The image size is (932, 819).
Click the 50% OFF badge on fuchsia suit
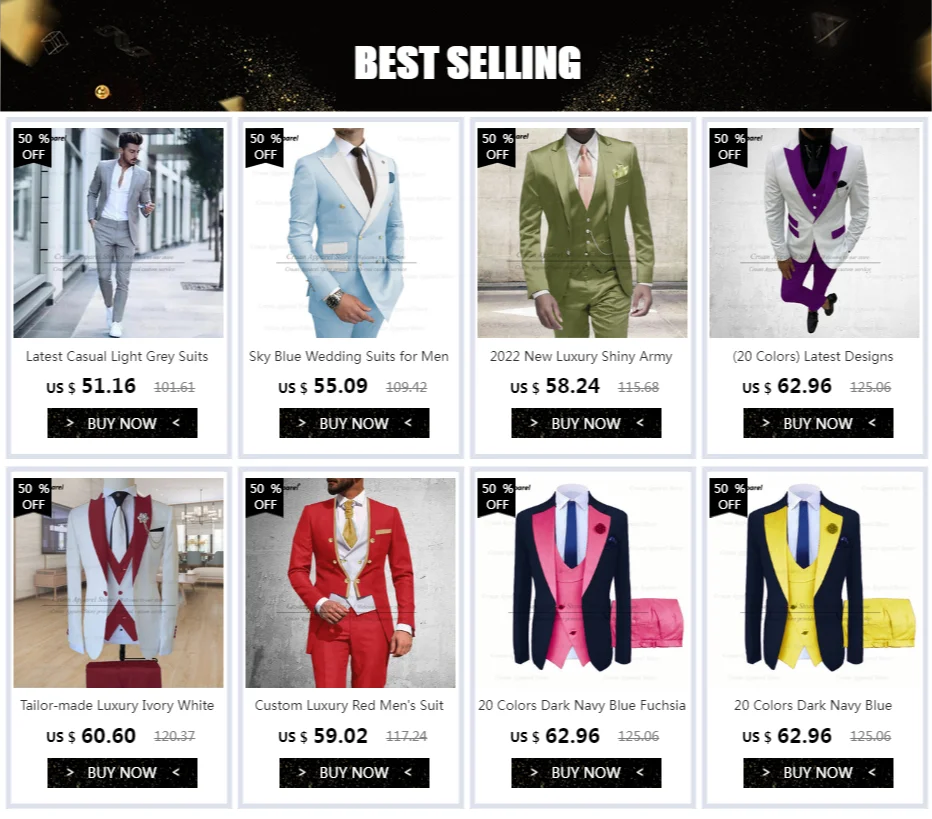(x=496, y=497)
